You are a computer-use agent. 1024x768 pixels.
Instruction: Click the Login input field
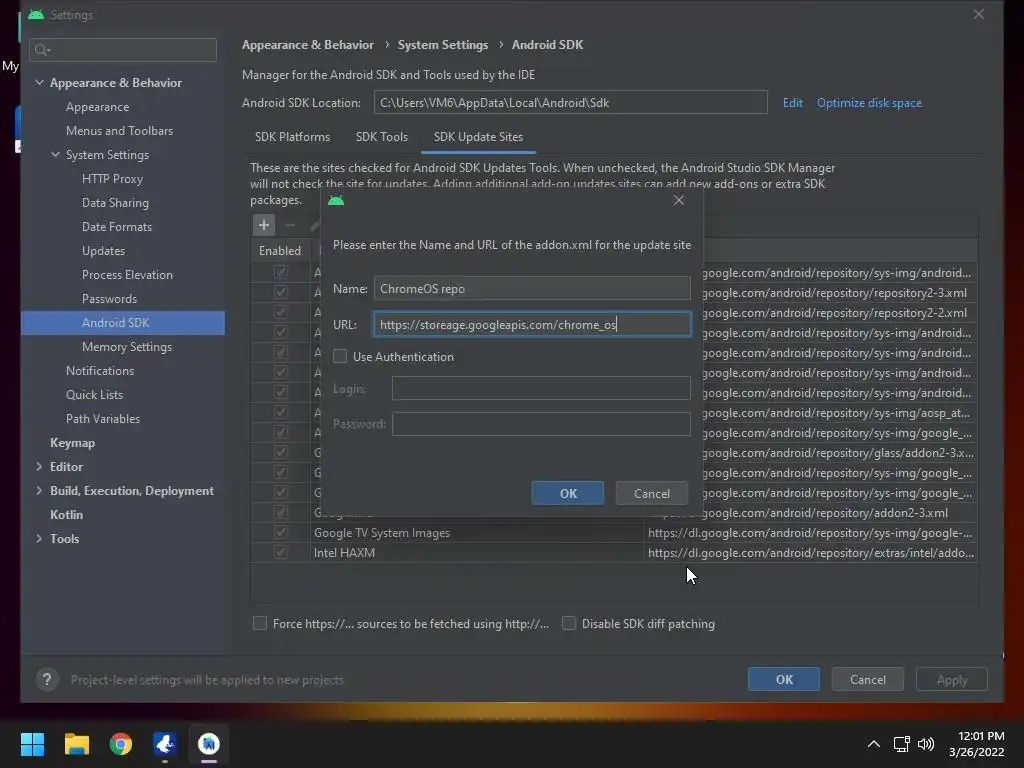tap(541, 389)
